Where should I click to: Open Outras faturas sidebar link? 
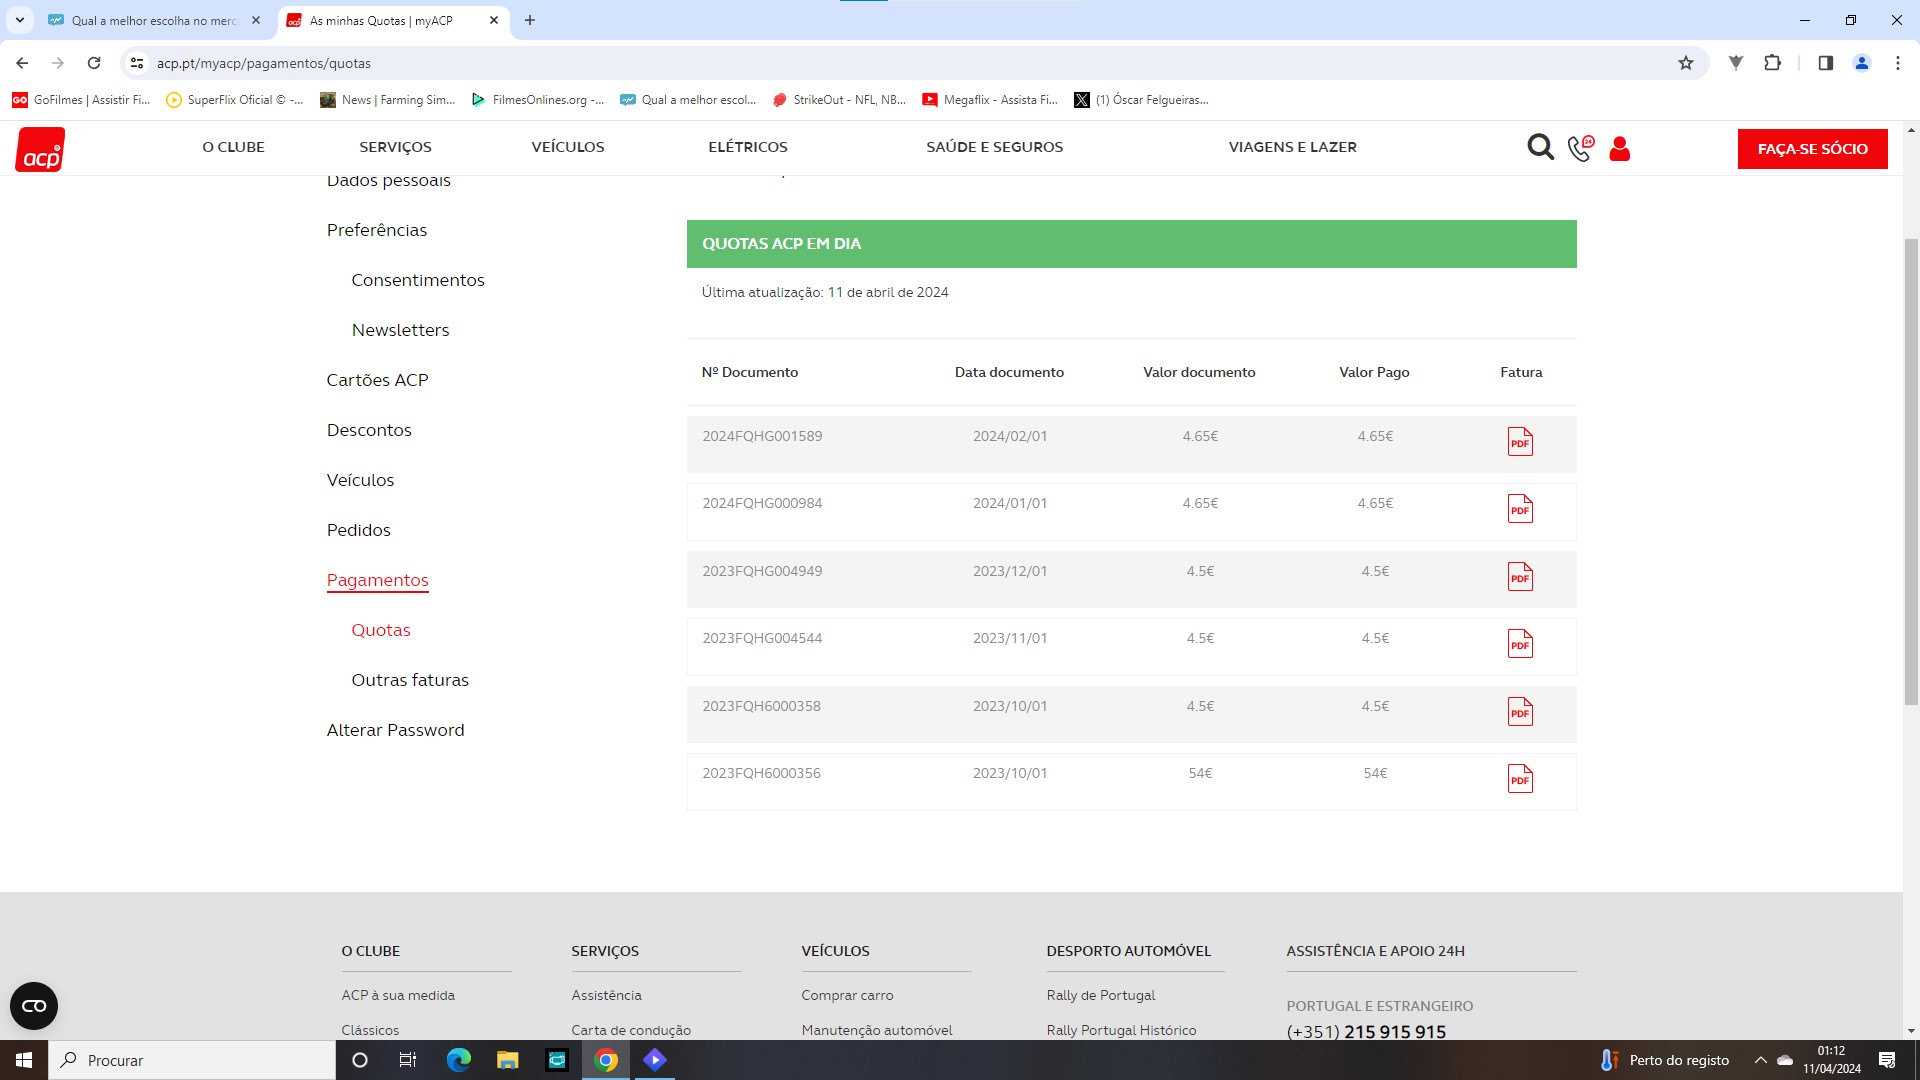click(410, 680)
